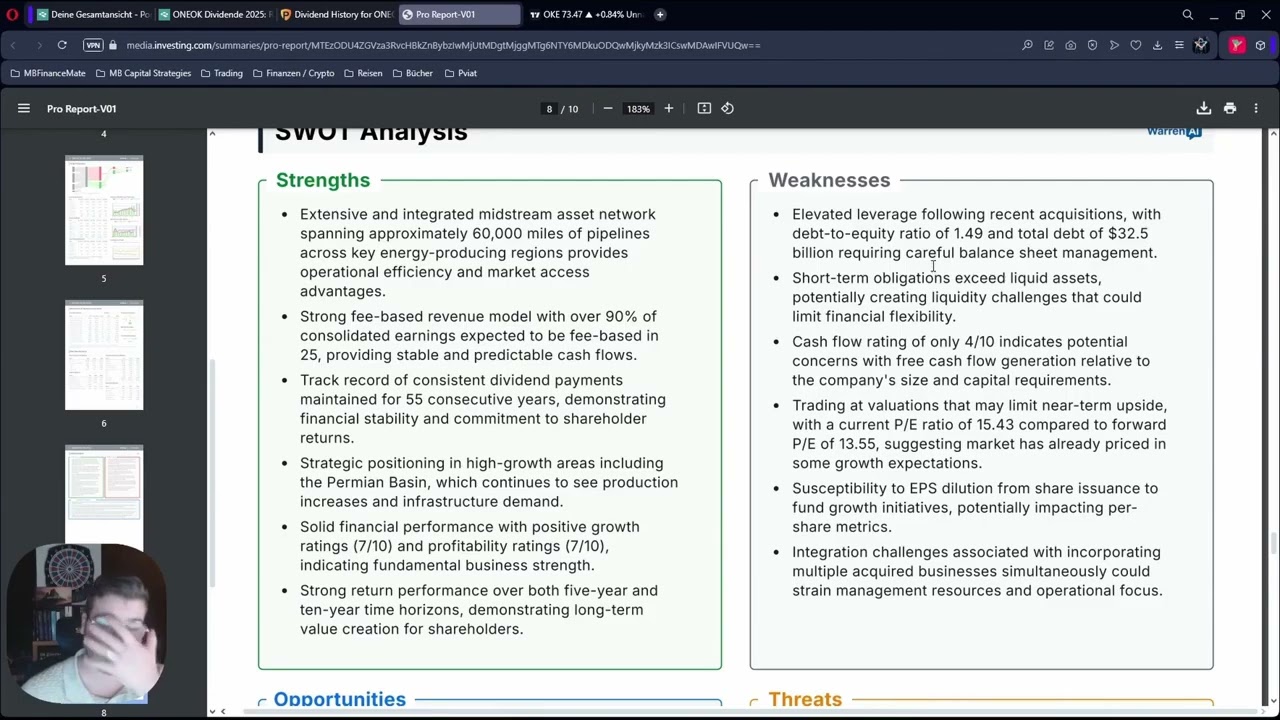This screenshot has width=1280, height=720.
Task: Open the browser downloads icon
Action: pos(1157,45)
